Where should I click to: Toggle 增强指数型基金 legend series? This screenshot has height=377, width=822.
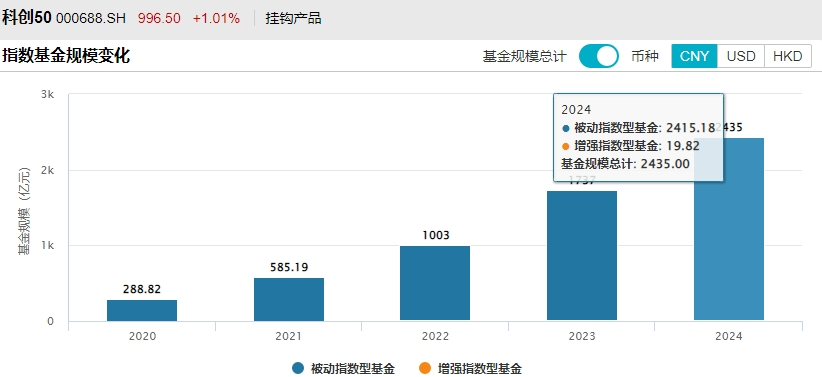[470, 369]
